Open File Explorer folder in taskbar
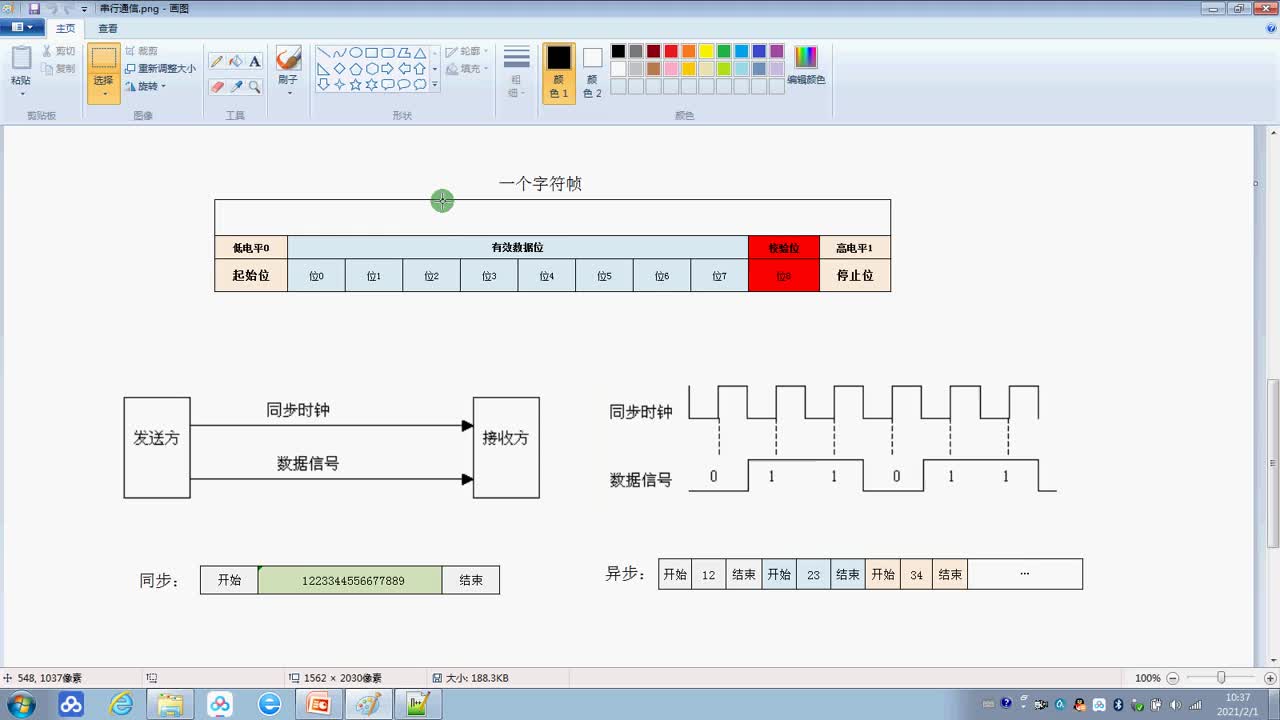Viewport: 1280px width, 720px height. pos(171,705)
